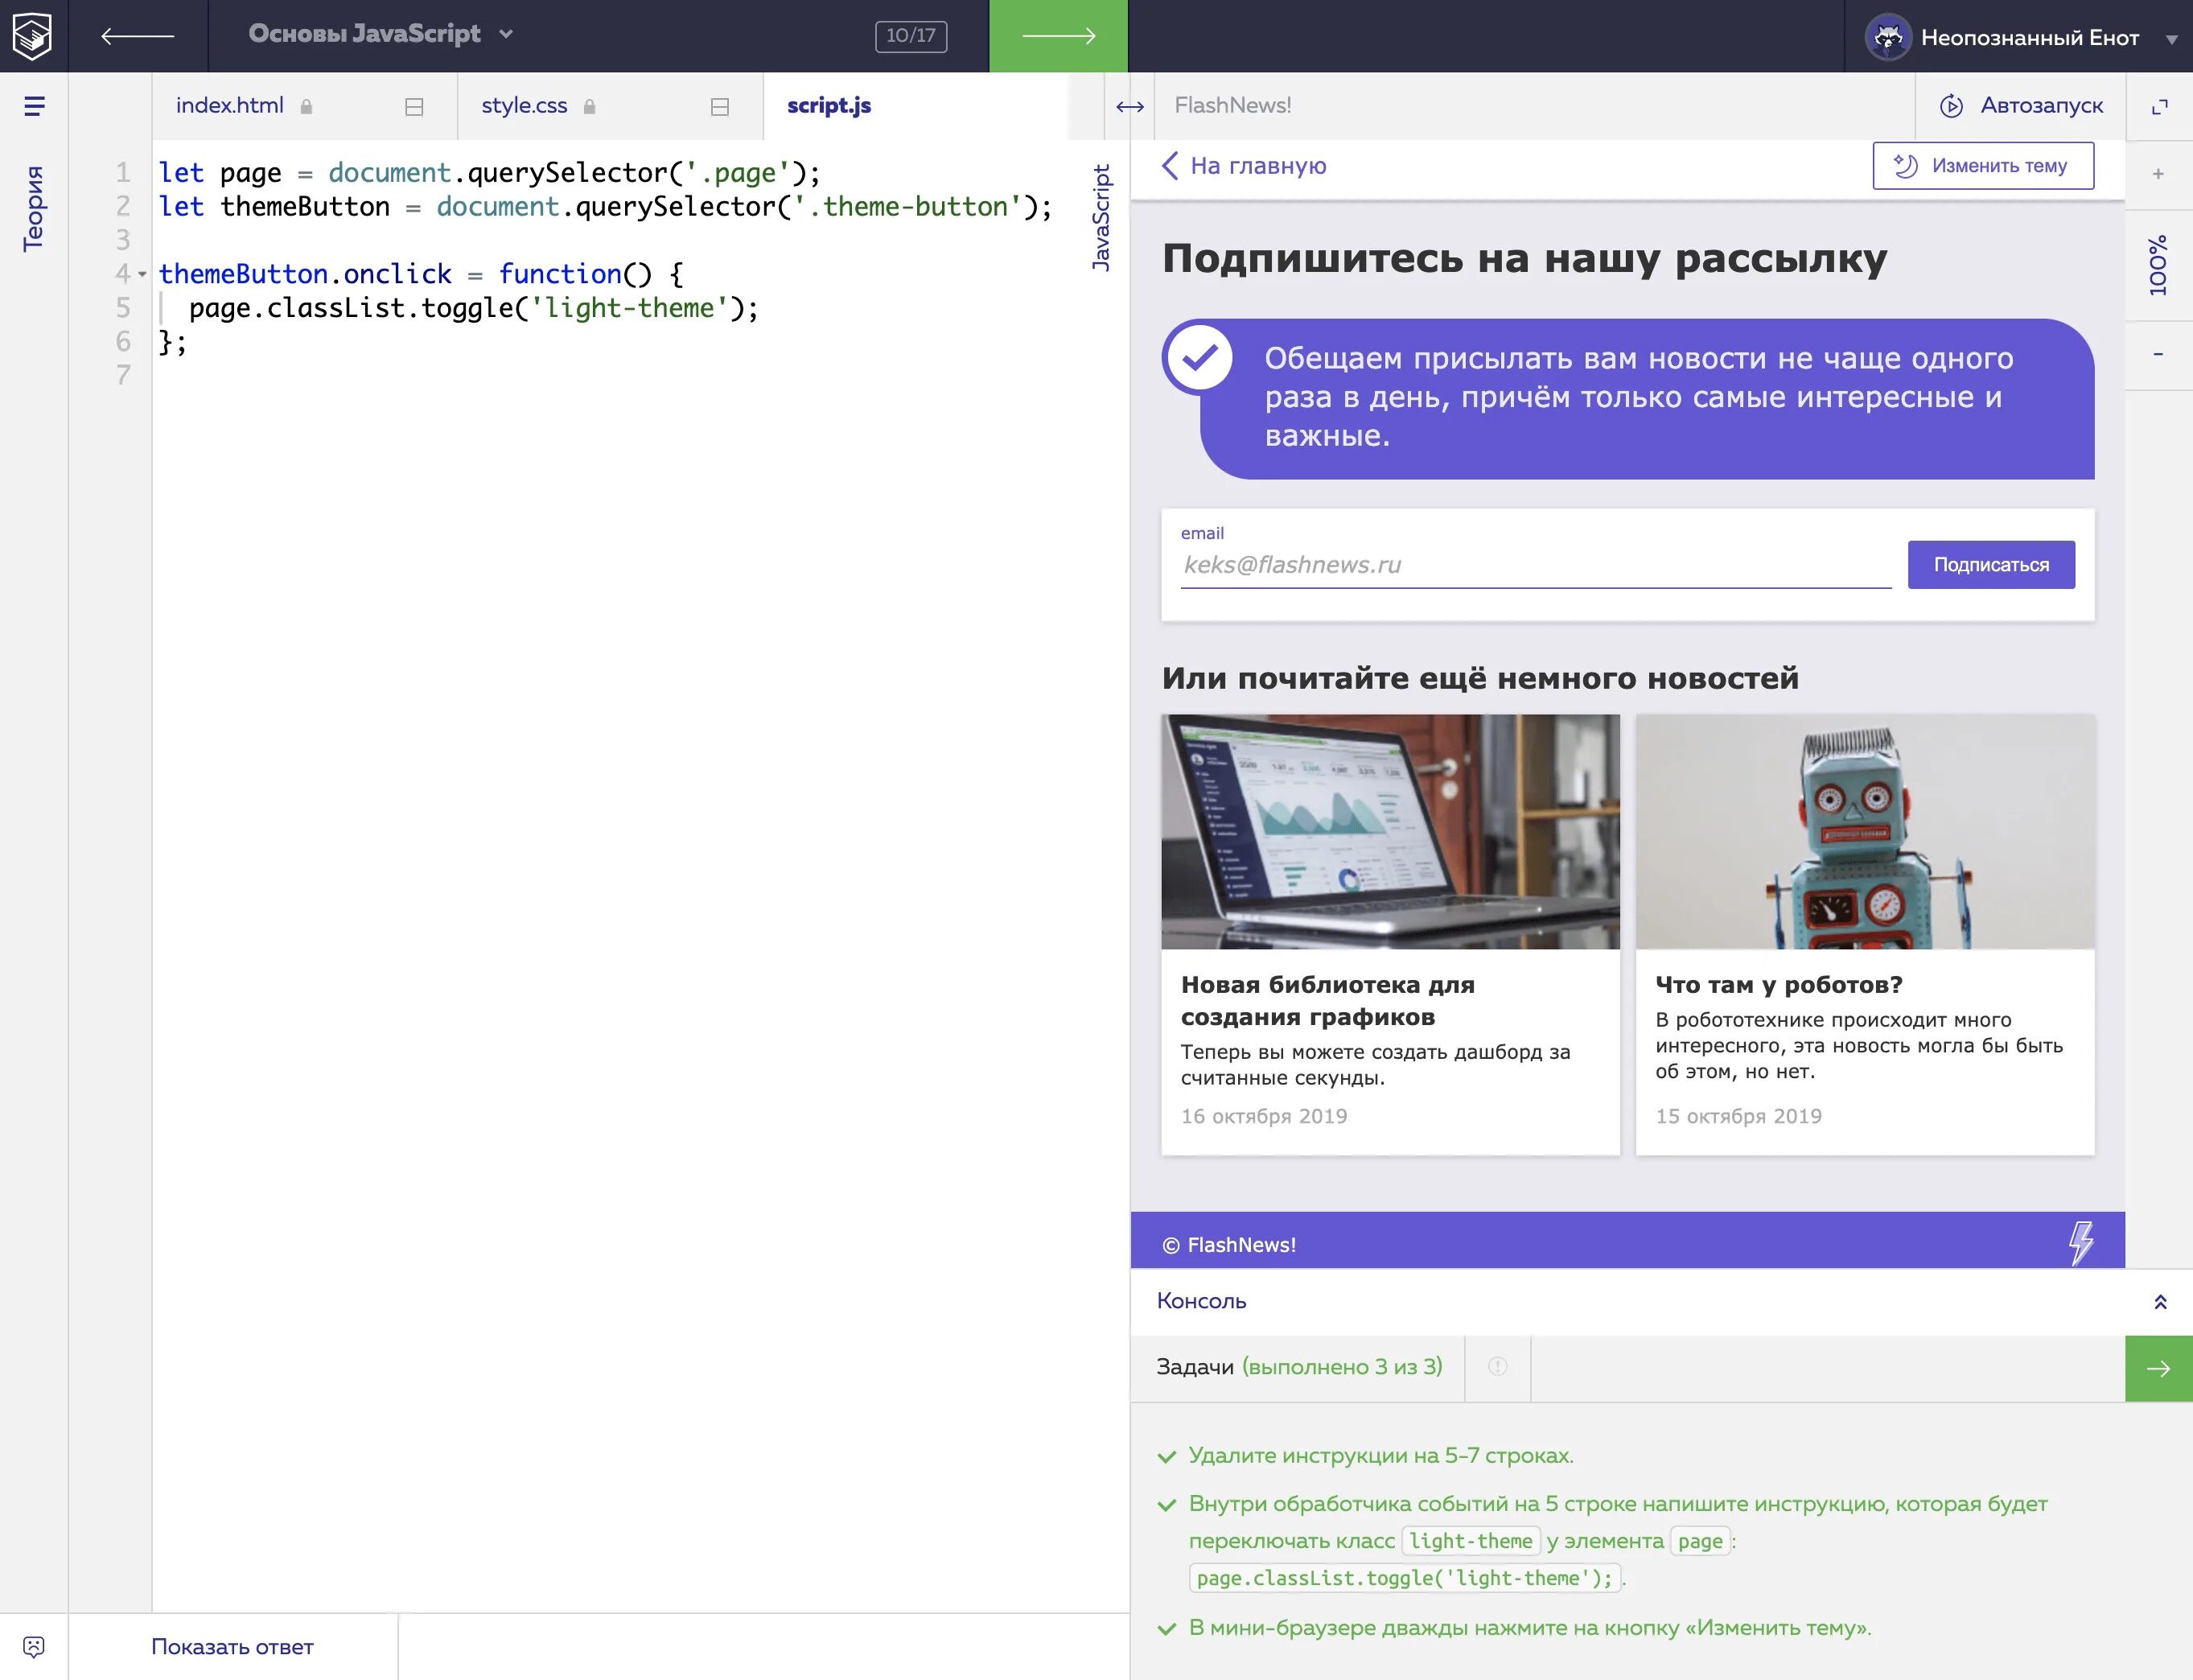Viewport: 2193px width, 1680px height.
Task: Toggle Автозапуск autorun
Action: 2021,106
